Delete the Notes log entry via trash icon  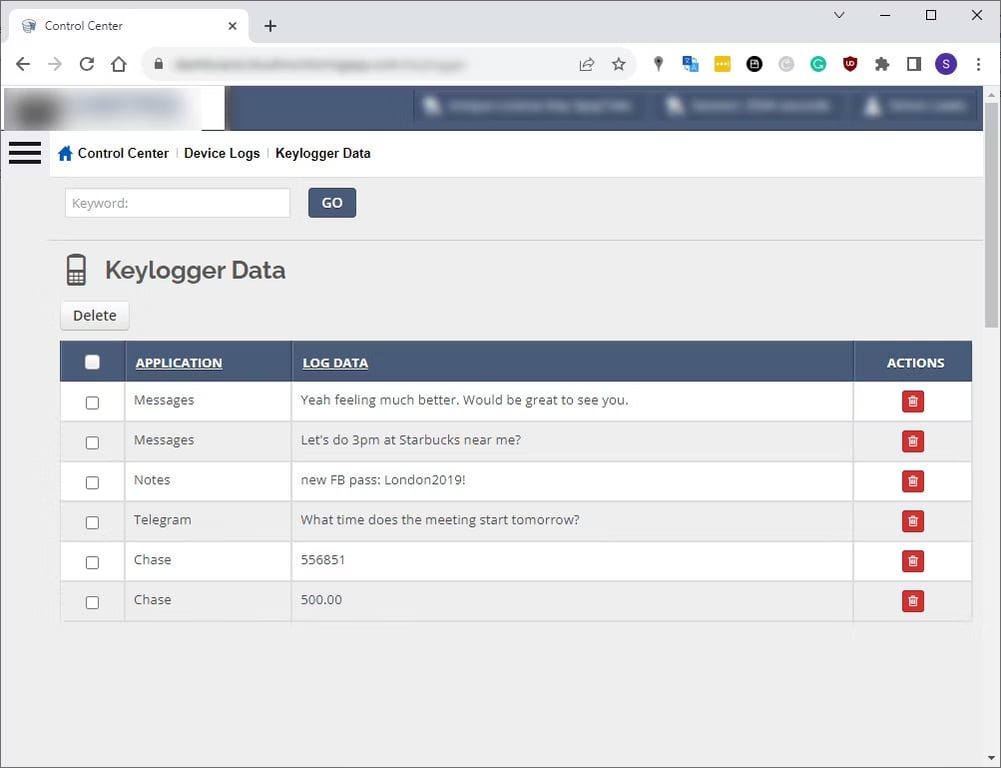pyautogui.click(x=912, y=481)
